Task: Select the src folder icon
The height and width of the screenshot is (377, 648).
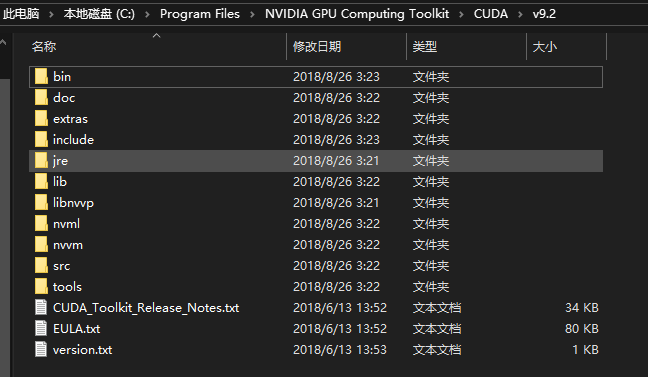Action: (x=41, y=266)
